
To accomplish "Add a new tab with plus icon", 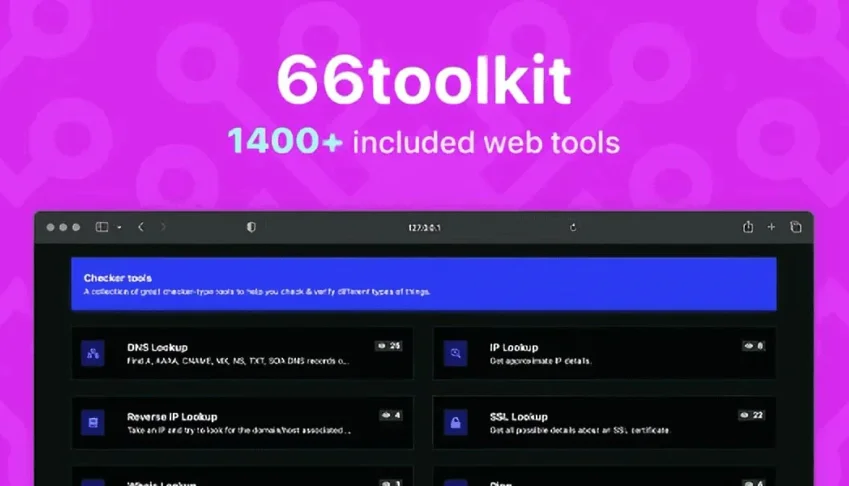I will [771, 227].
